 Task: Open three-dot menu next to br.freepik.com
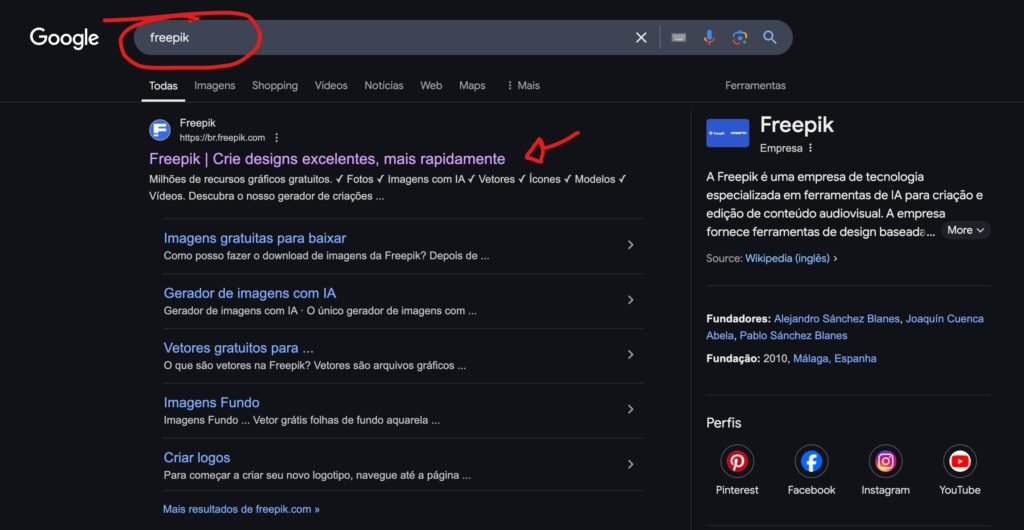click(x=276, y=138)
